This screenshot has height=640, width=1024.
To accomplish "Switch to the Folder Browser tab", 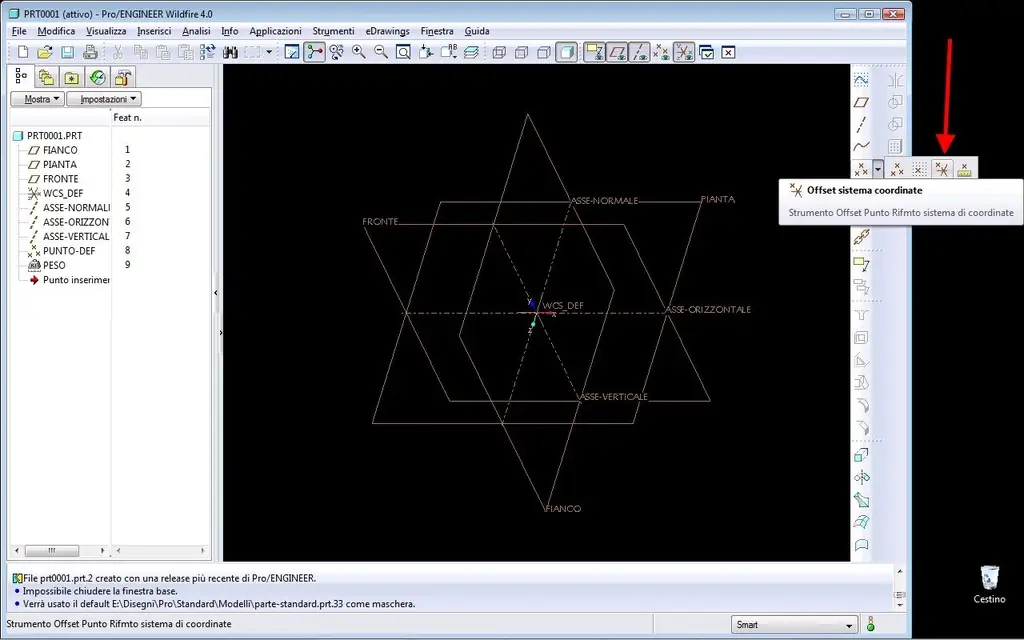I will [46, 77].
